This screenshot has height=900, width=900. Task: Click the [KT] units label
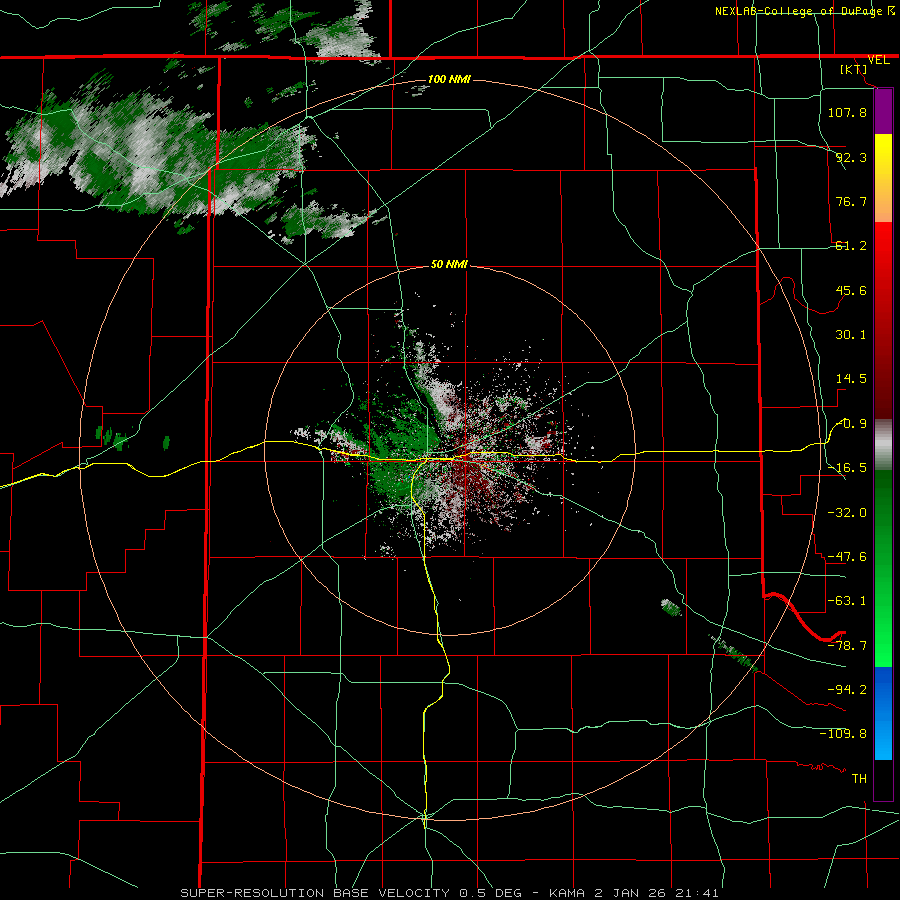854,69
